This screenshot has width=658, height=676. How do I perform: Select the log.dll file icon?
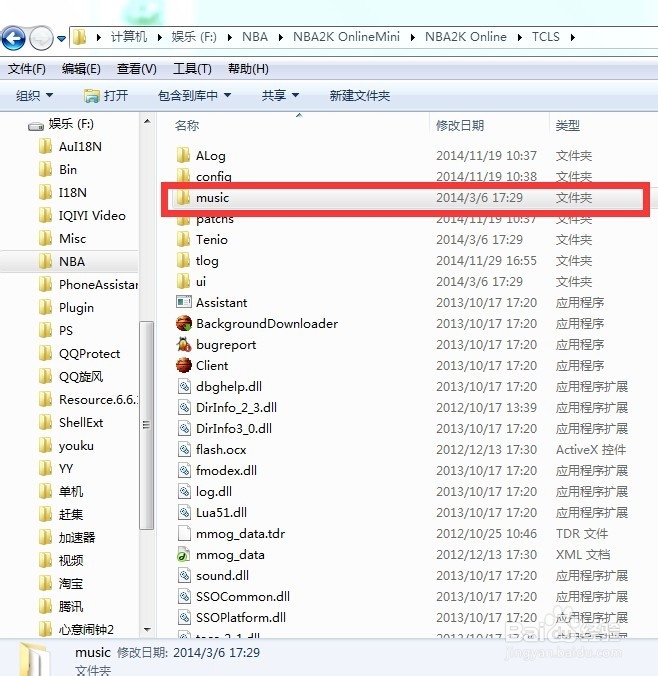pyautogui.click(x=184, y=491)
